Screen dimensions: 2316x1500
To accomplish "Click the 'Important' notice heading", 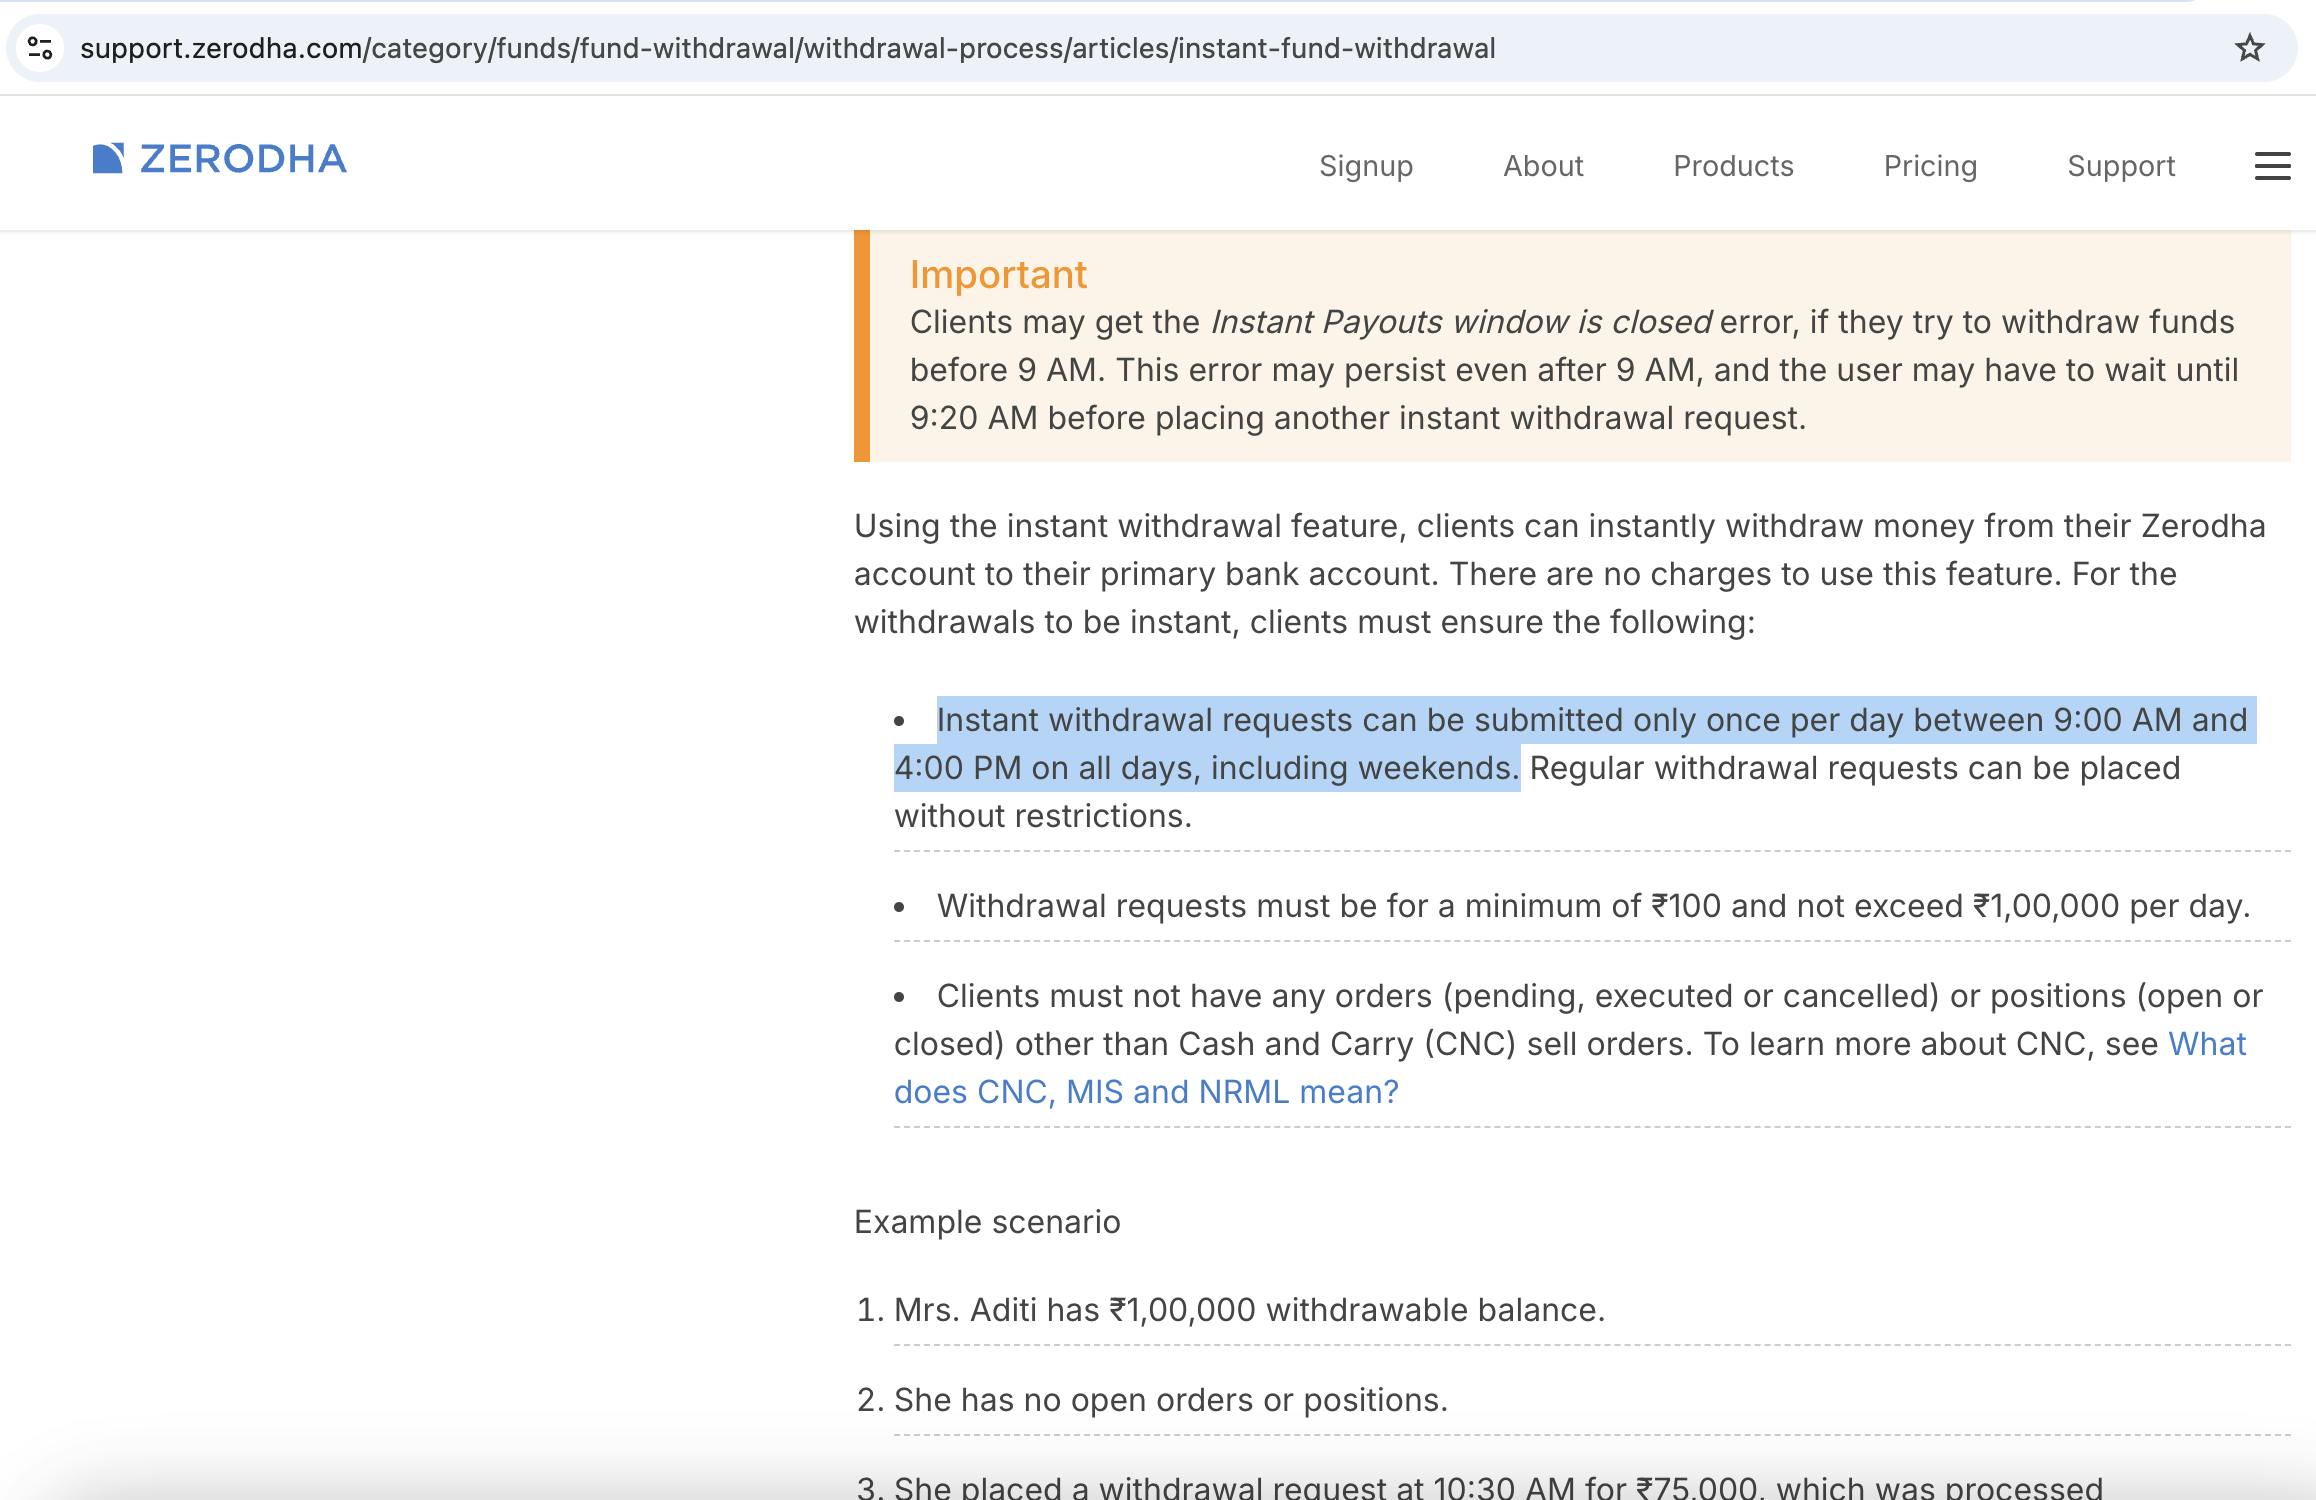I will pos(998,275).
